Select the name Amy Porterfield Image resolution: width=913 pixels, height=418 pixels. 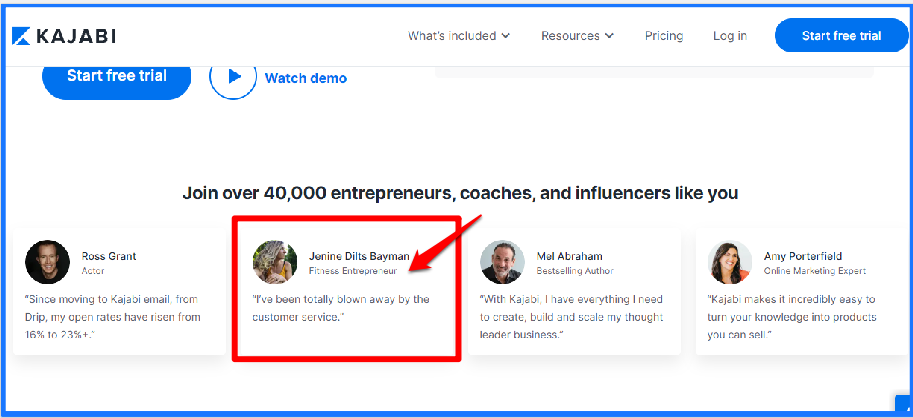click(x=803, y=256)
